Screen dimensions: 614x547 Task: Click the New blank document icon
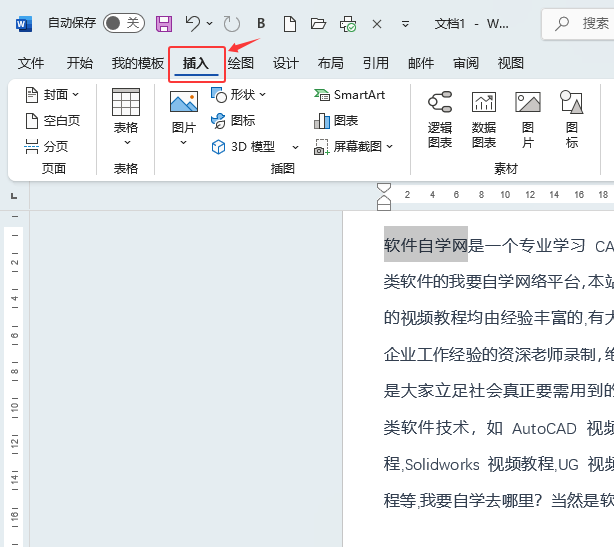click(x=289, y=24)
